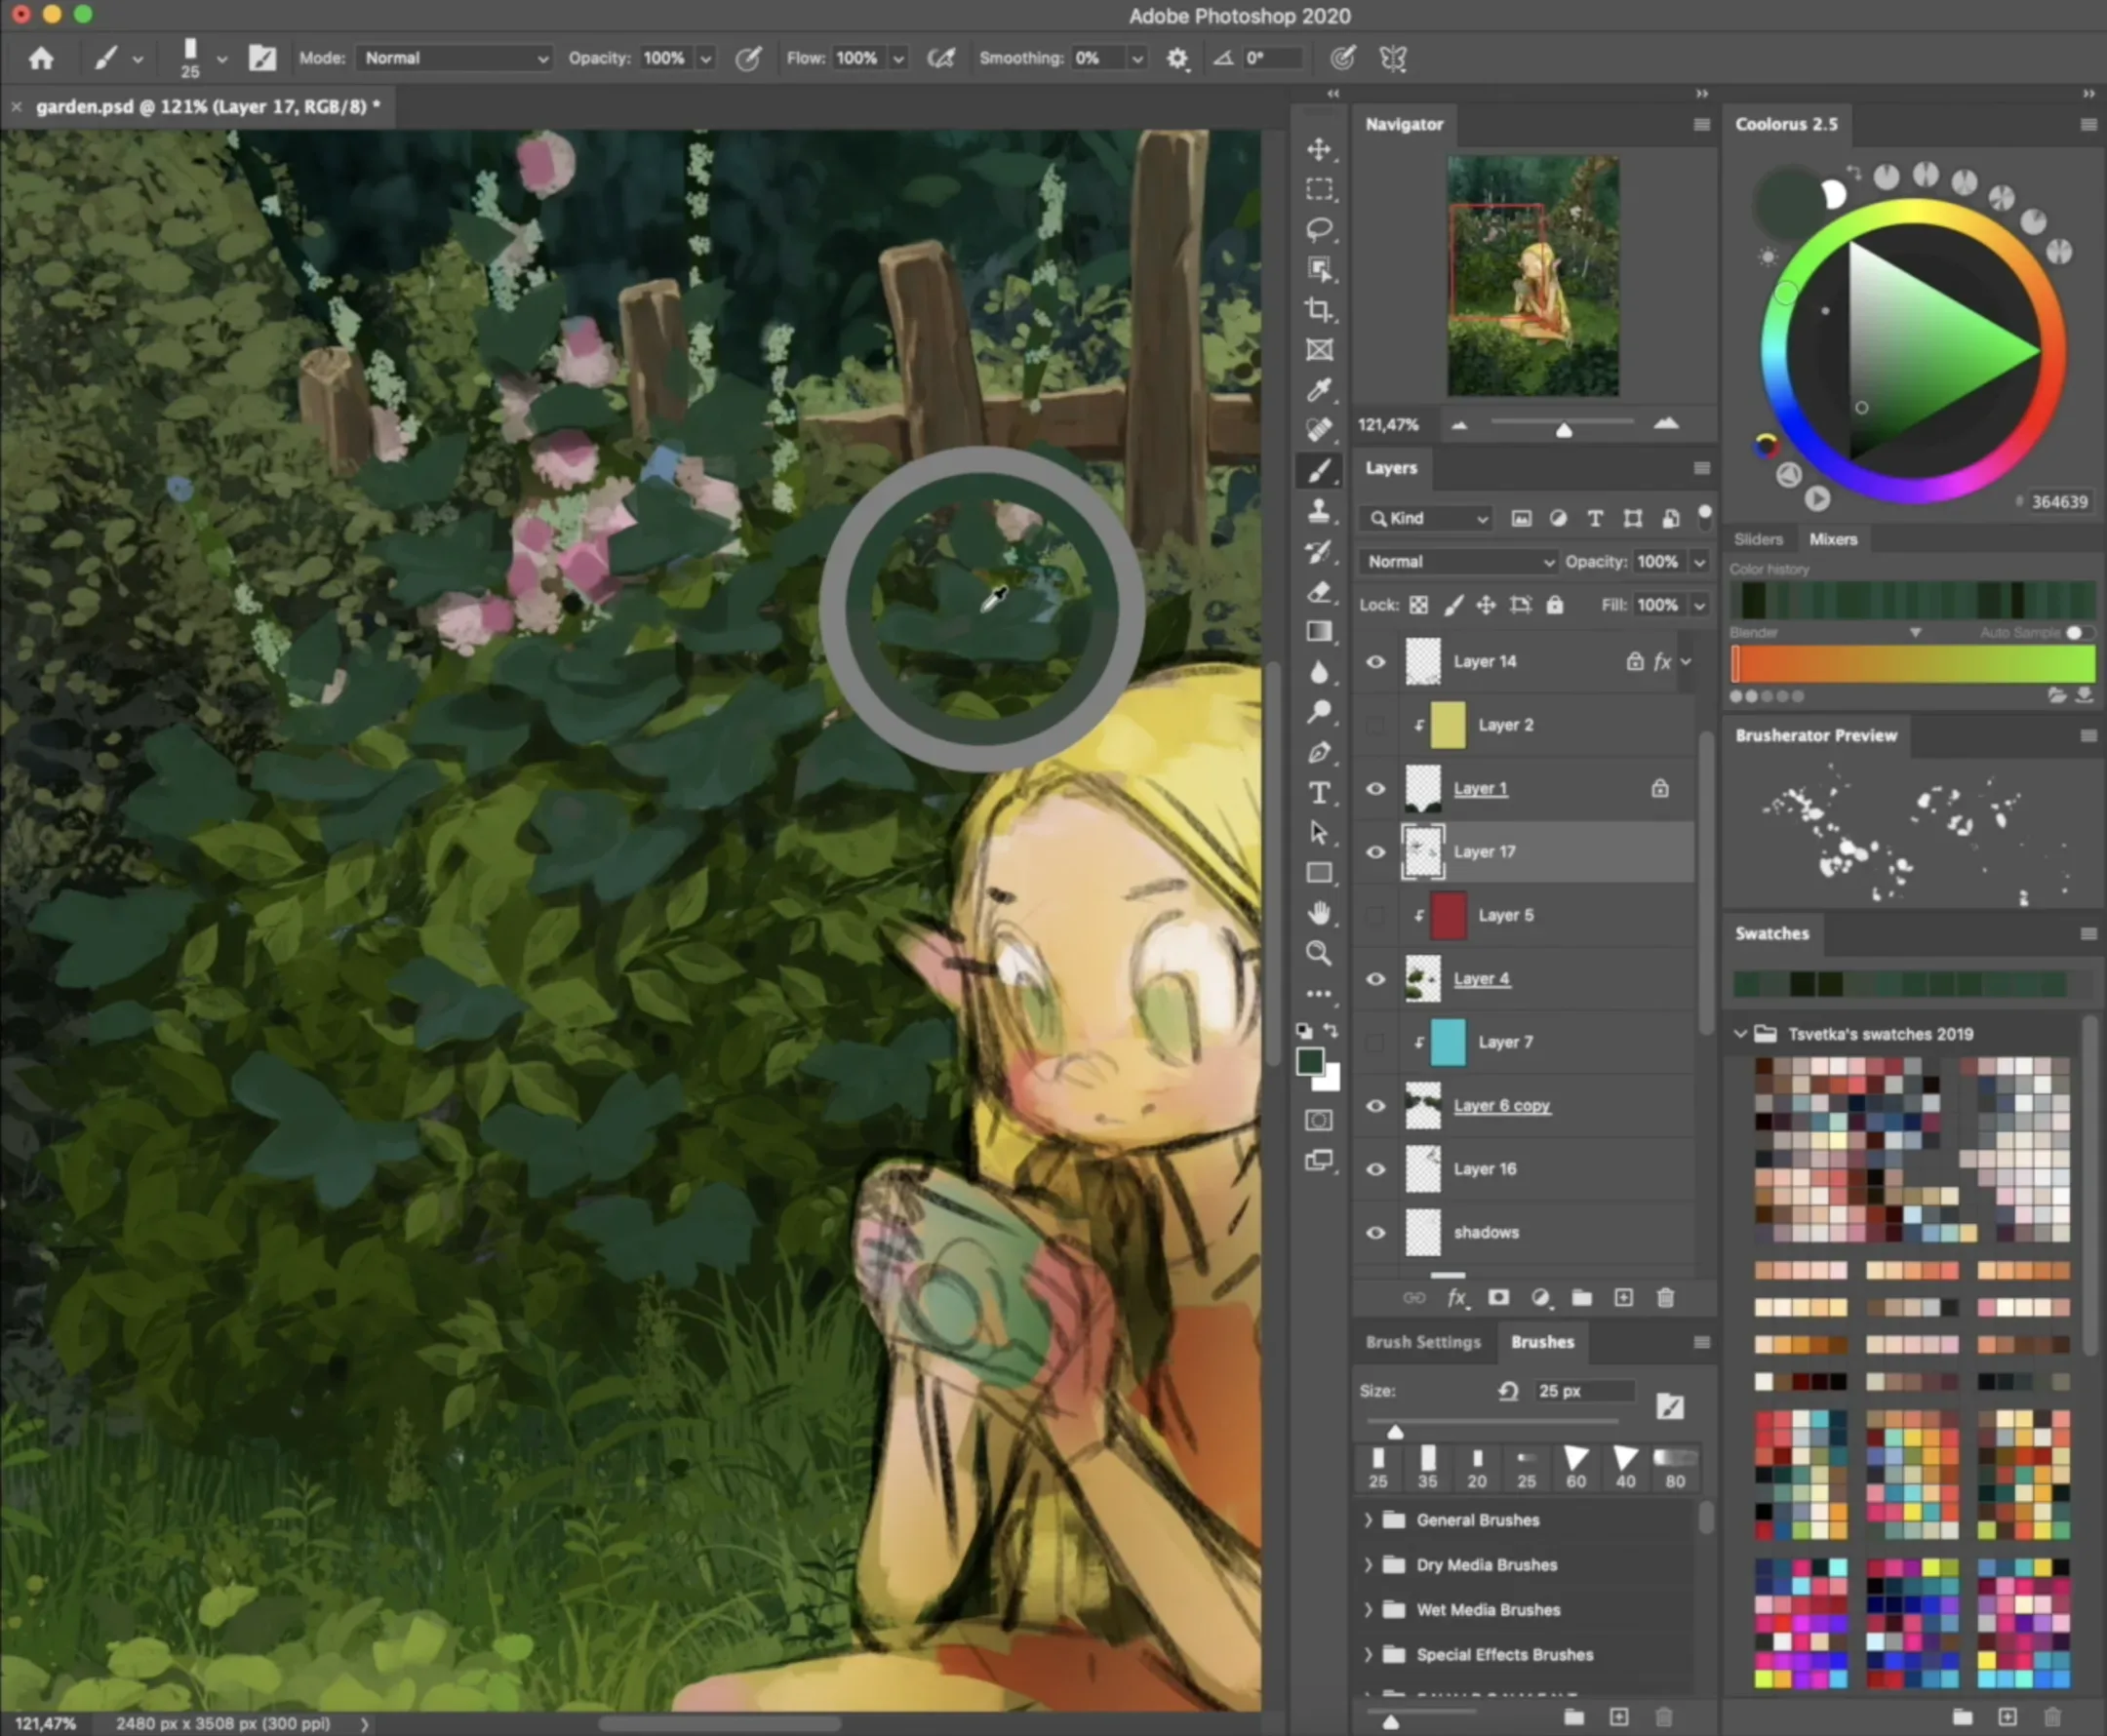Select the Crop tool
2107x1736 pixels.
(1319, 310)
